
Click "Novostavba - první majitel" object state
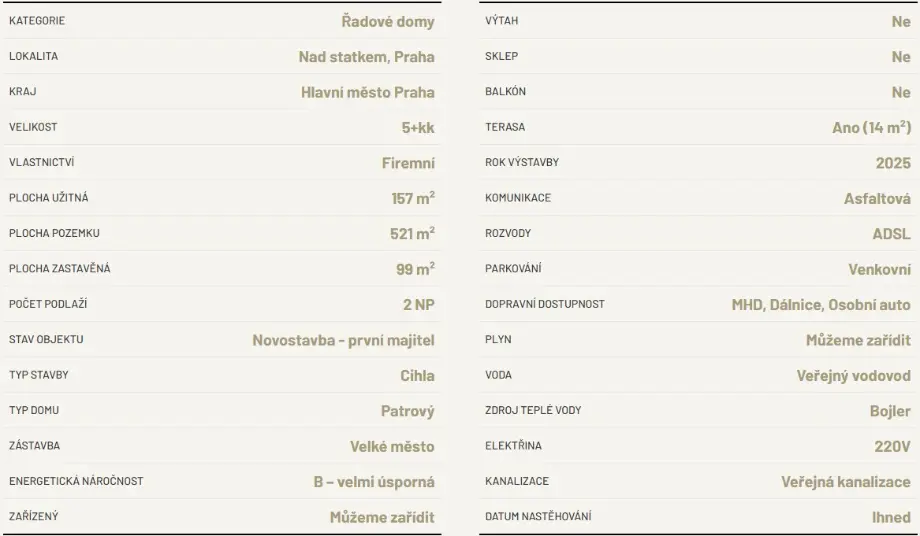[x=343, y=340]
